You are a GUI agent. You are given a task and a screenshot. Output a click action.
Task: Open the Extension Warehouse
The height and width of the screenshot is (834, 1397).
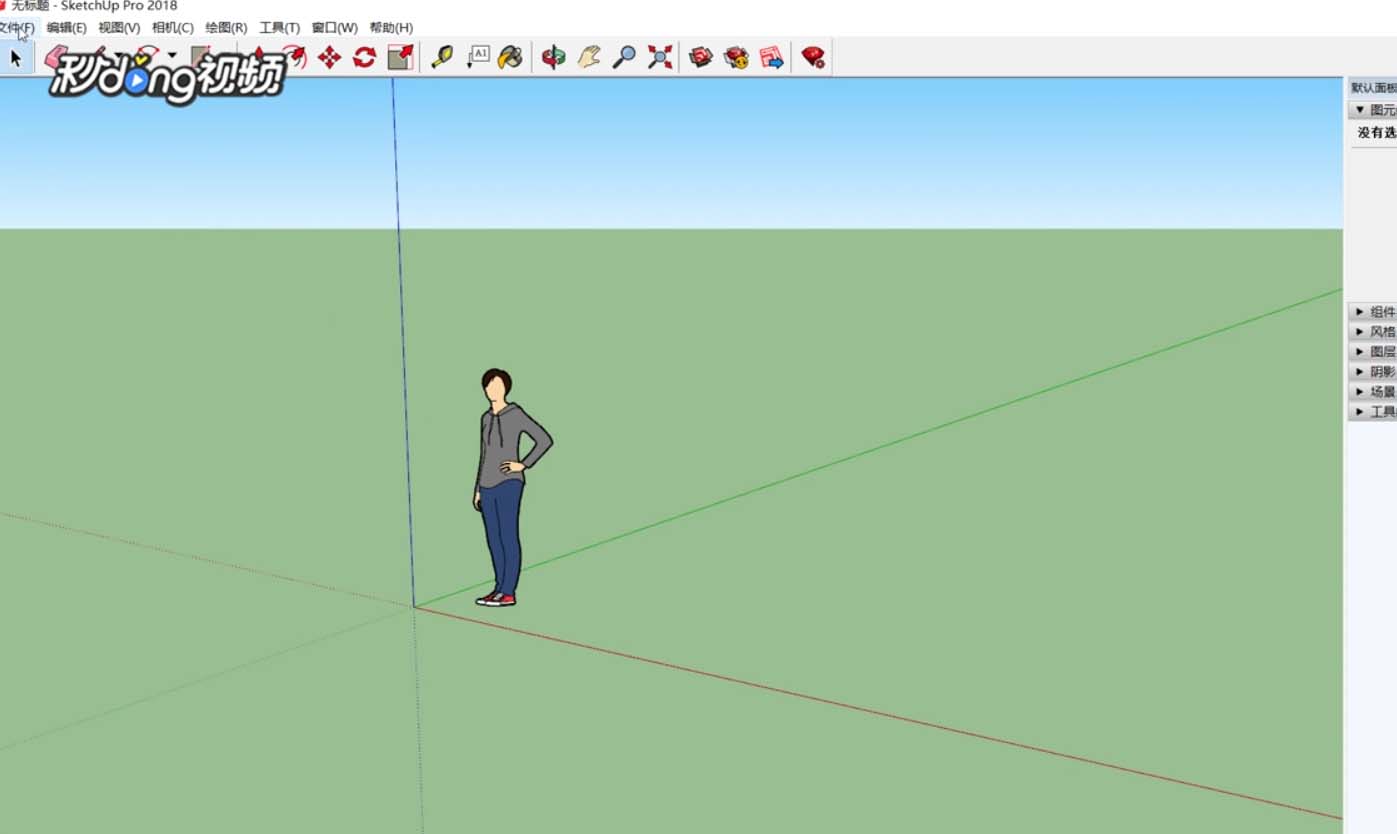(x=737, y=57)
